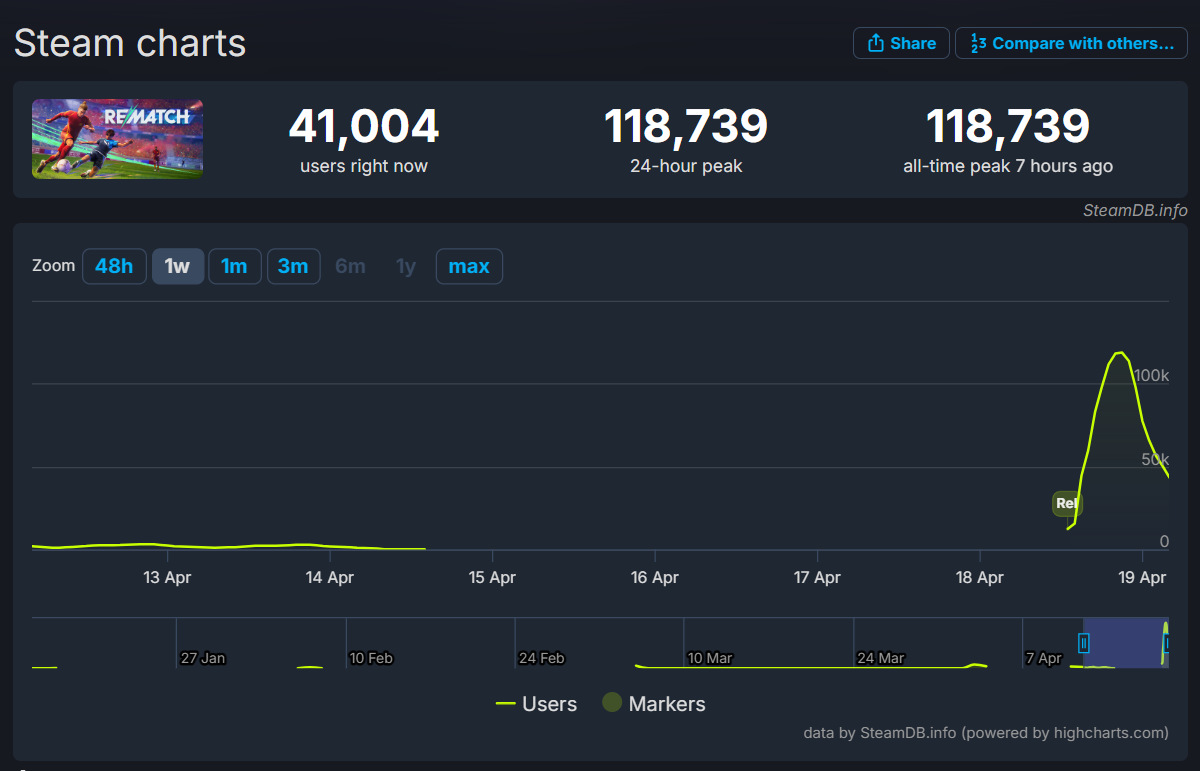
Task: Click the Rel release marker on chart
Action: 1066,503
